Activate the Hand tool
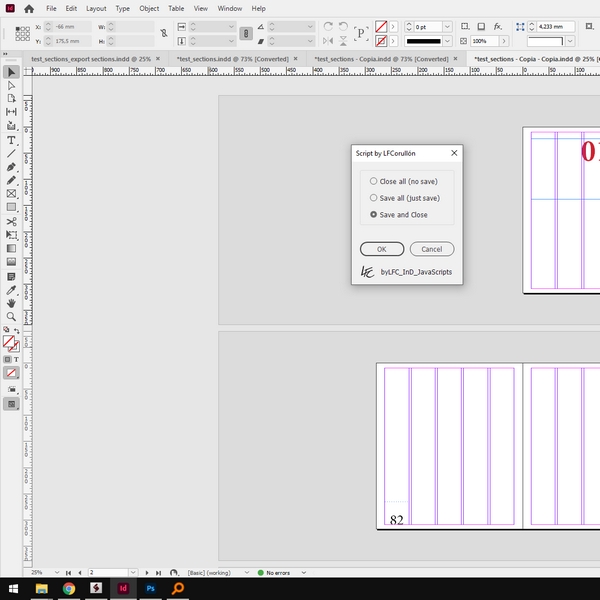The height and width of the screenshot is (600, 600). coord(11,303)
